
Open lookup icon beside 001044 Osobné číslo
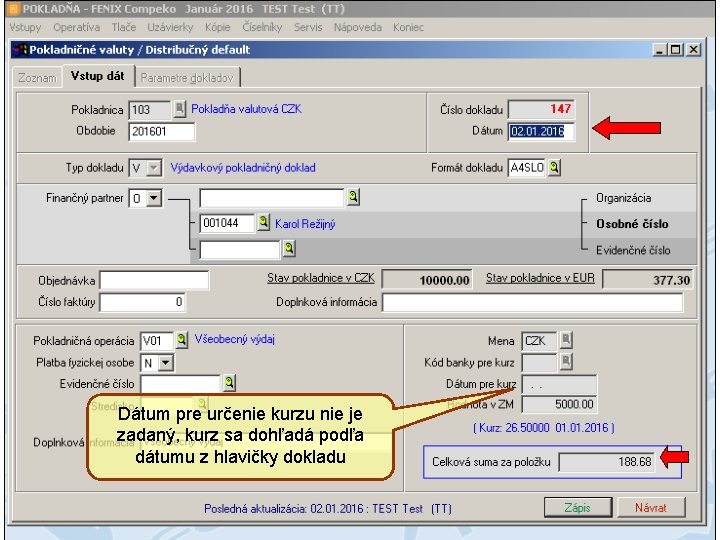[x=263, y=223]
